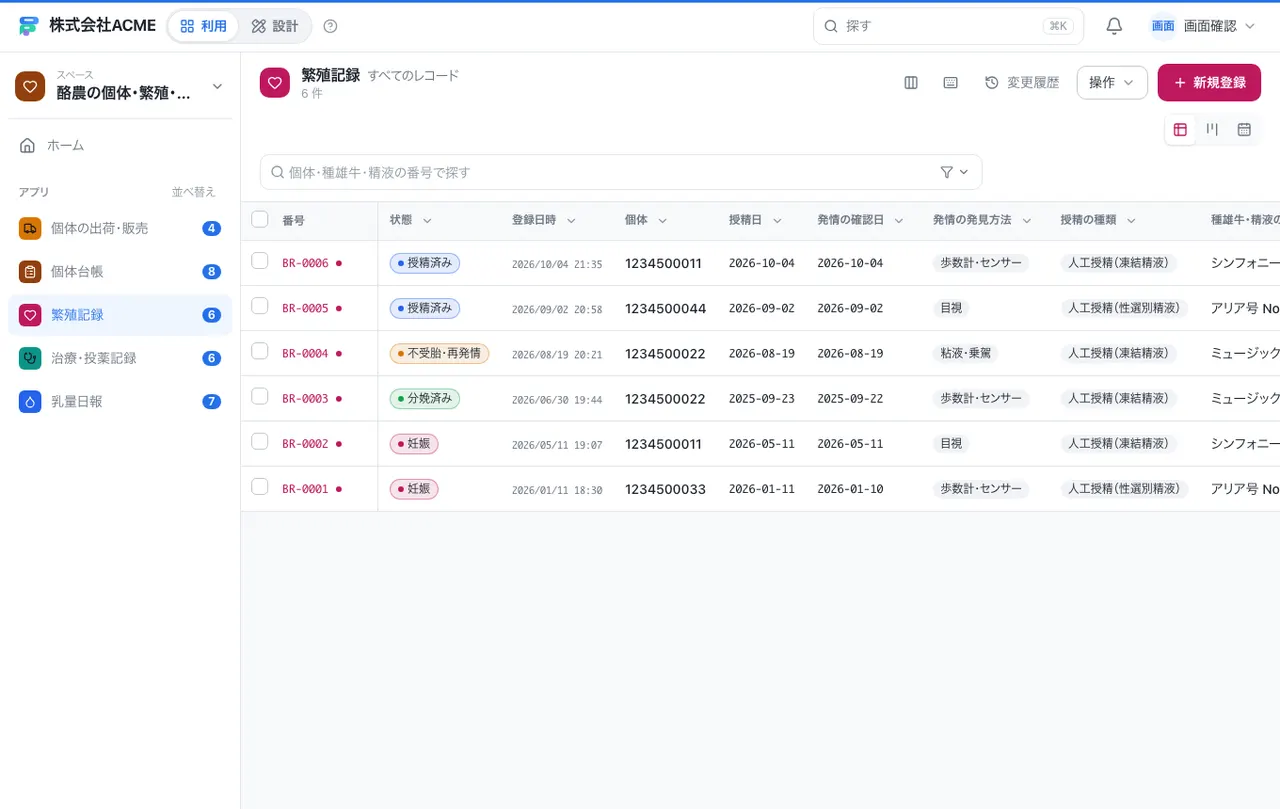Click the 治療・投薬記録 stethoscope icon
The width and height of the screenshot is (1280, 809).
coord(30,358)
